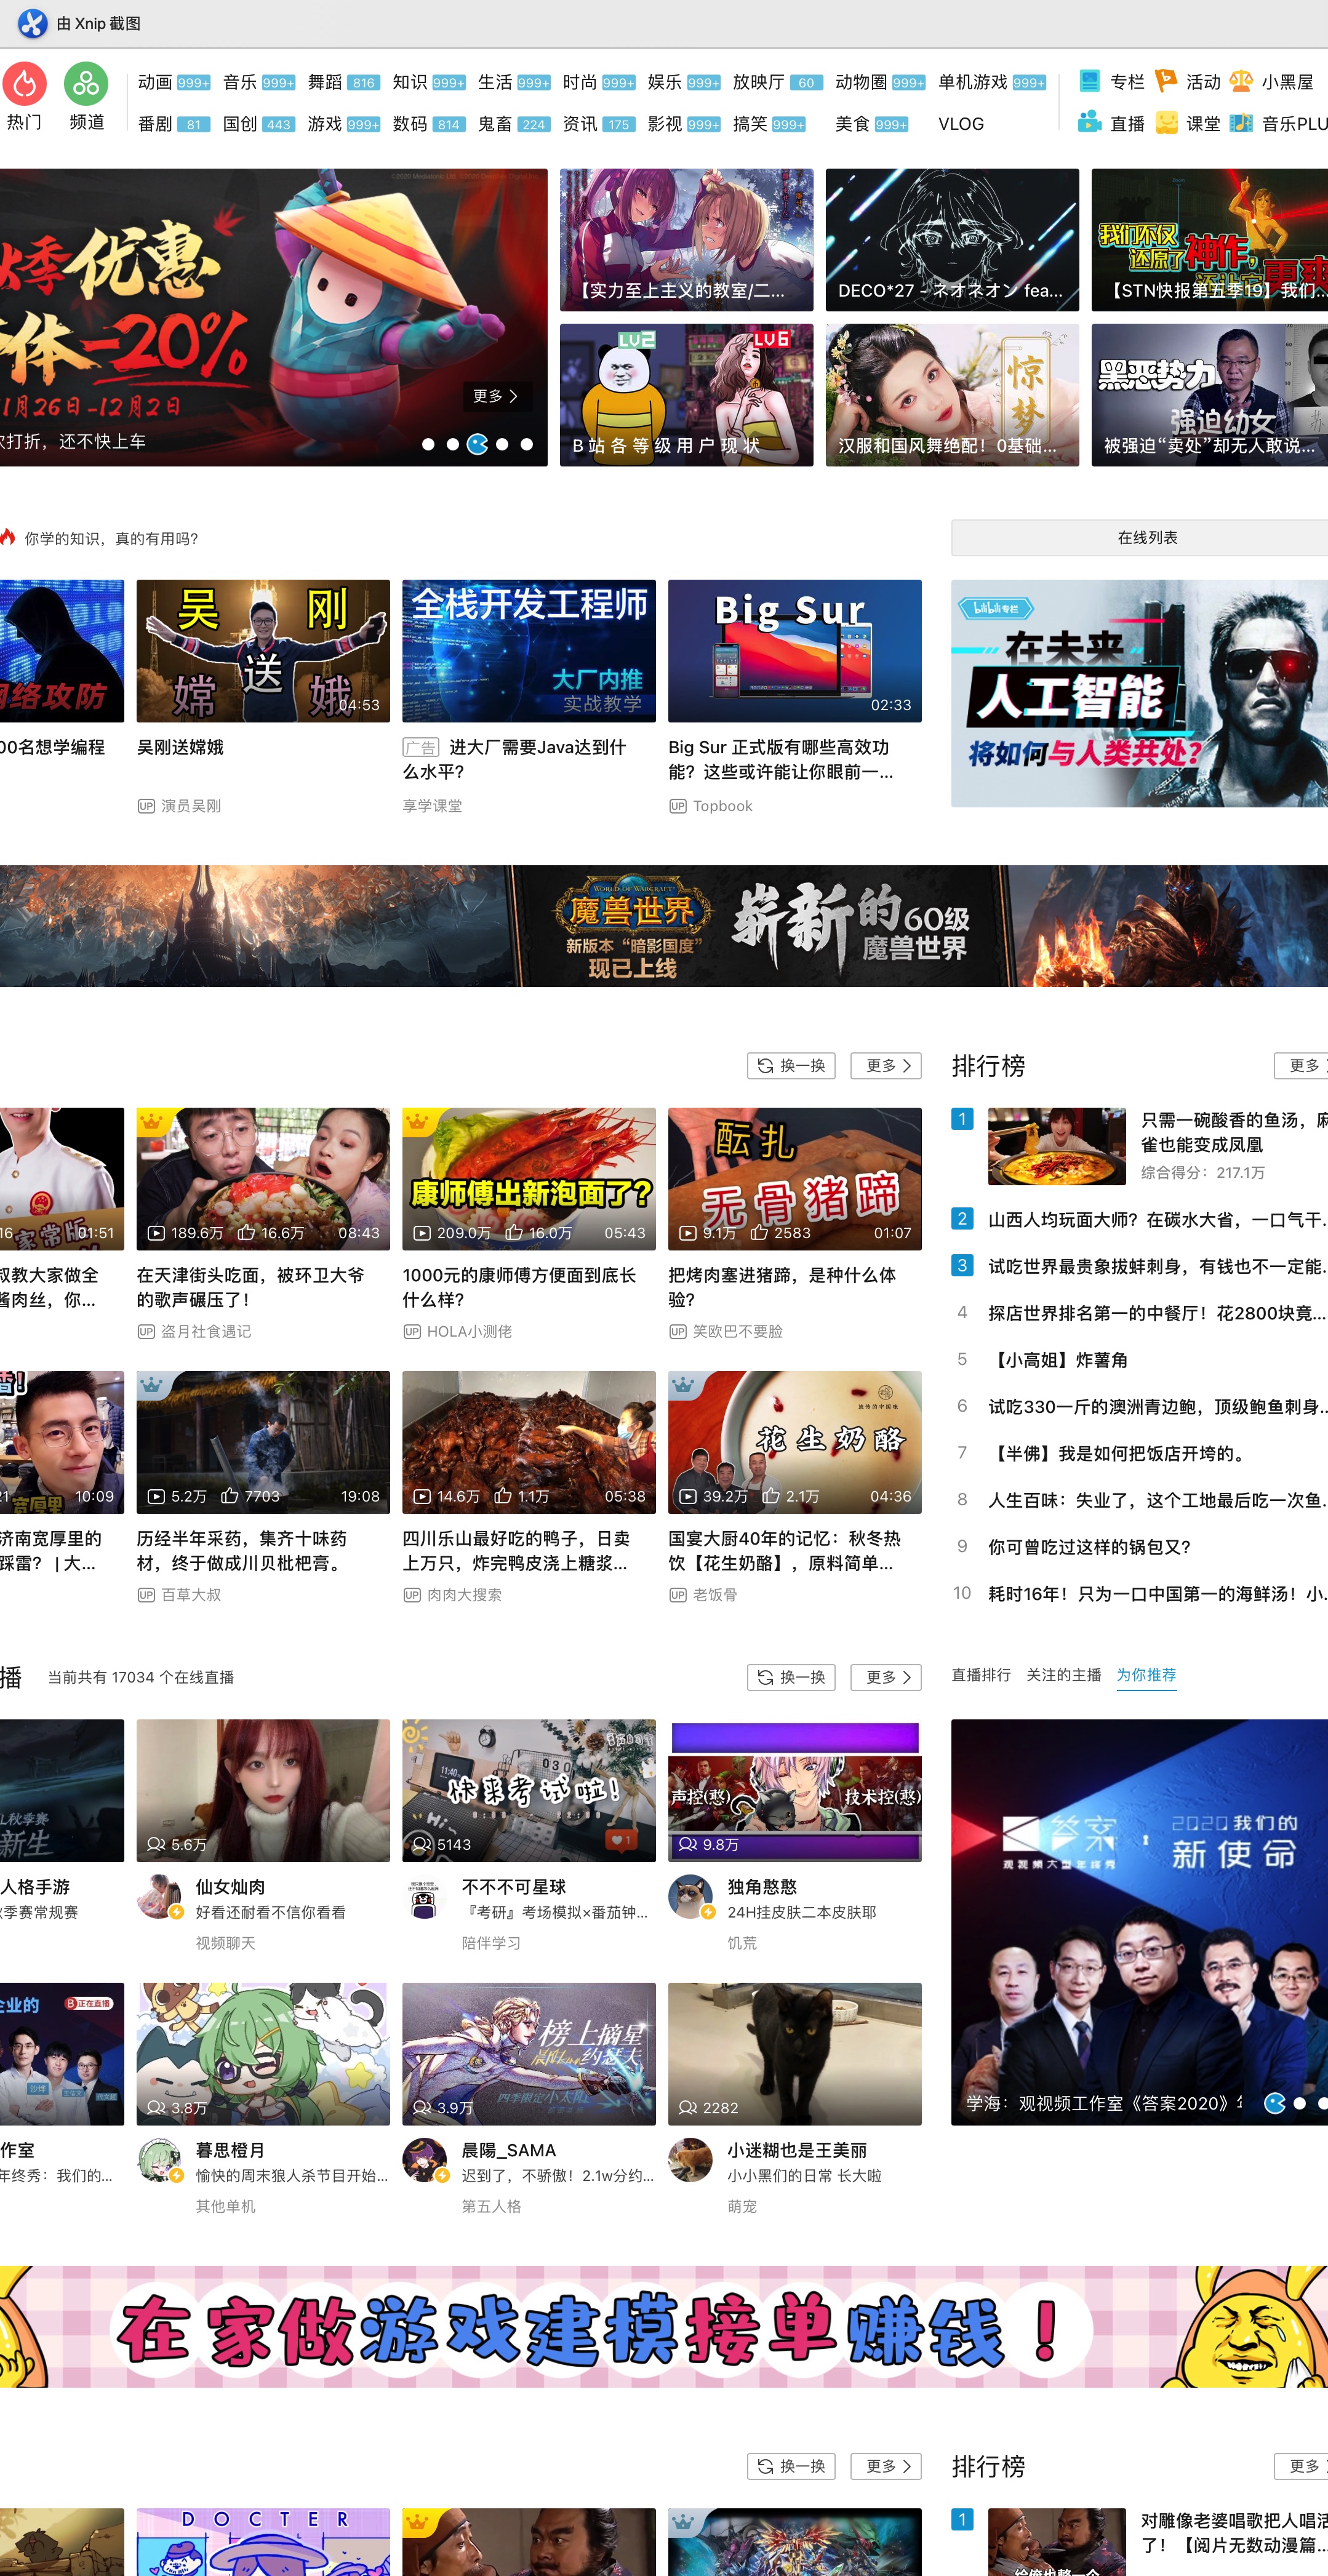Click the 在线列表 button
This screenshot has height=2576, width=1328.
1147,538
